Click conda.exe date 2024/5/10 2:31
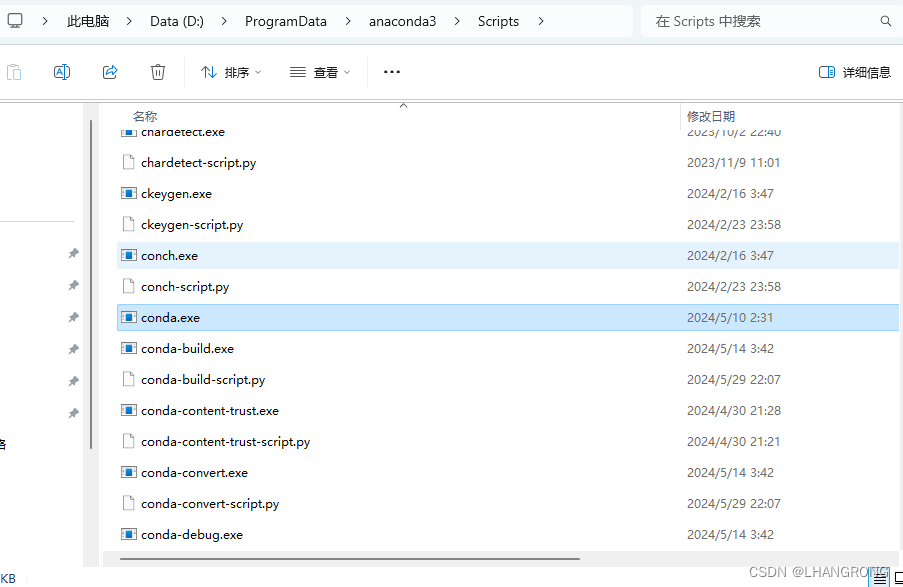 (x=730, y=318)
